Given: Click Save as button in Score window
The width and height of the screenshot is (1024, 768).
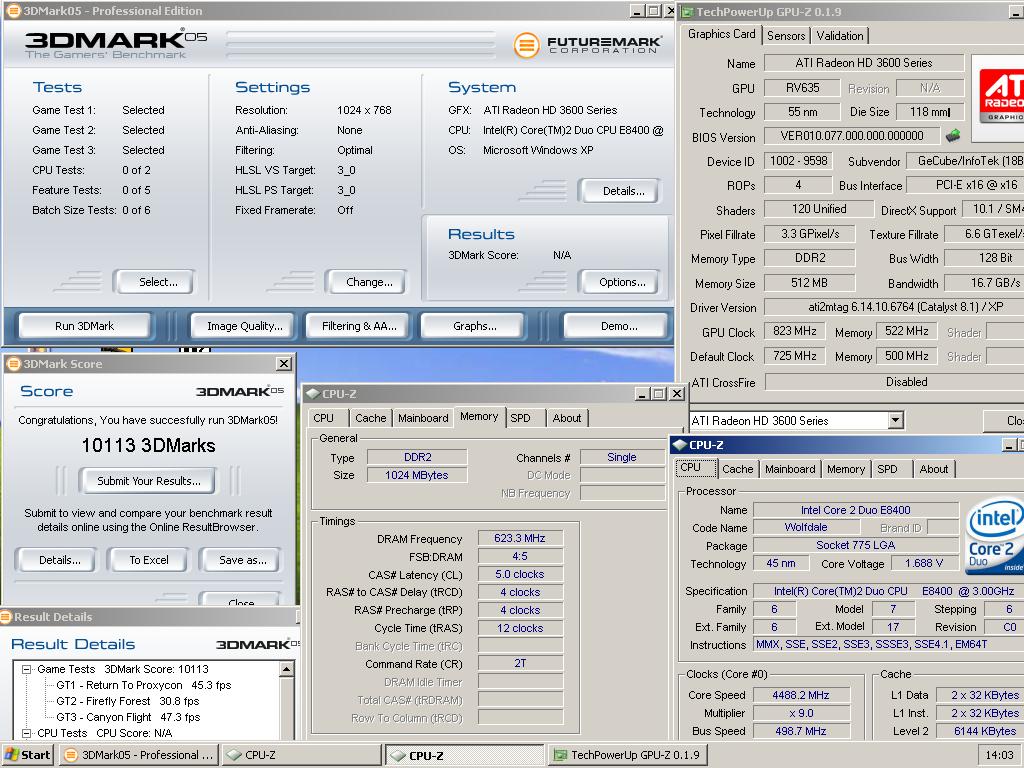Looking at the screenshot, I should (242, 560).
